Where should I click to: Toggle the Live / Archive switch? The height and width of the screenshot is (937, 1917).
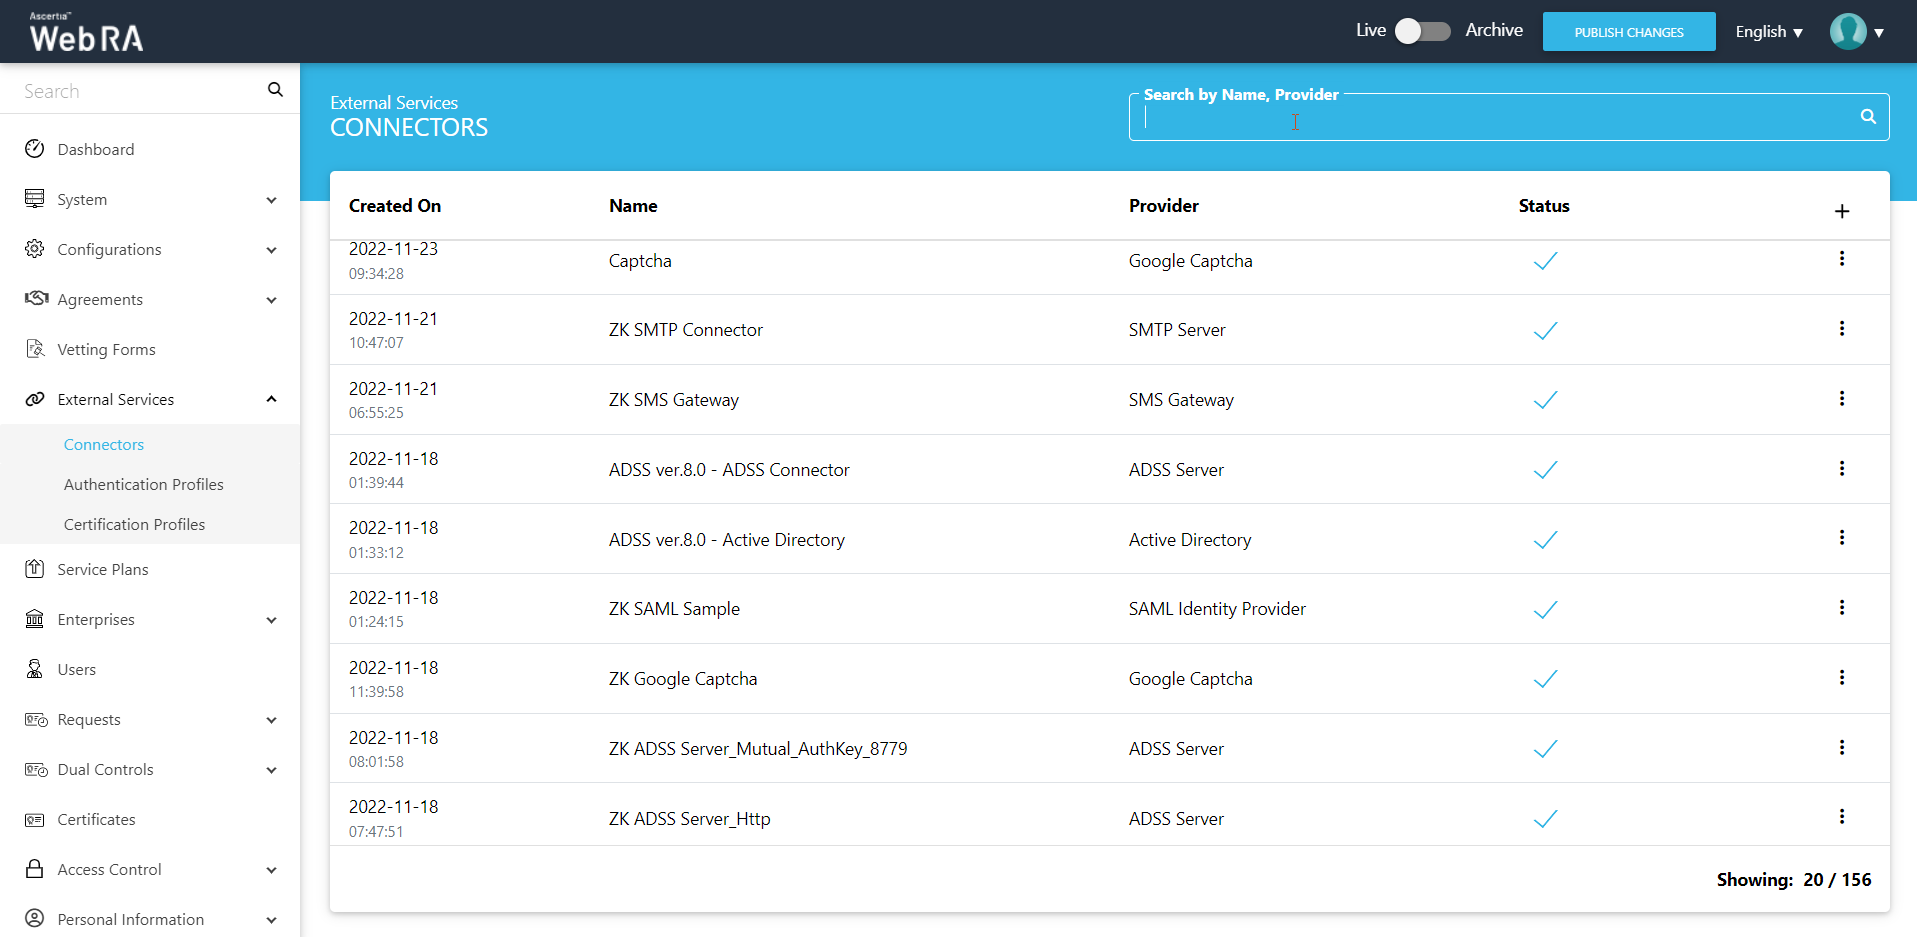(1423, 31)
